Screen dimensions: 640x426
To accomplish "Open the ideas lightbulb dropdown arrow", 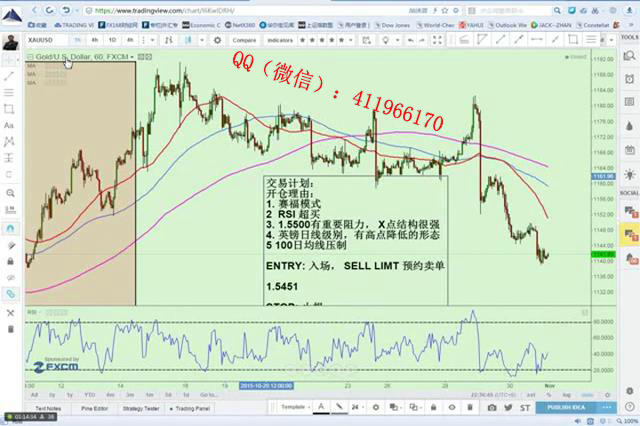I will pyautogui.click(x=397, y=40).
